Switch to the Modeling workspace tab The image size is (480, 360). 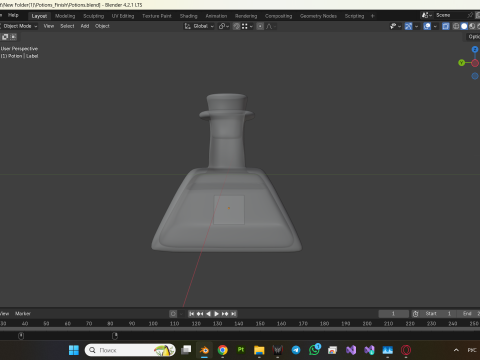click(x=65, y=16)
